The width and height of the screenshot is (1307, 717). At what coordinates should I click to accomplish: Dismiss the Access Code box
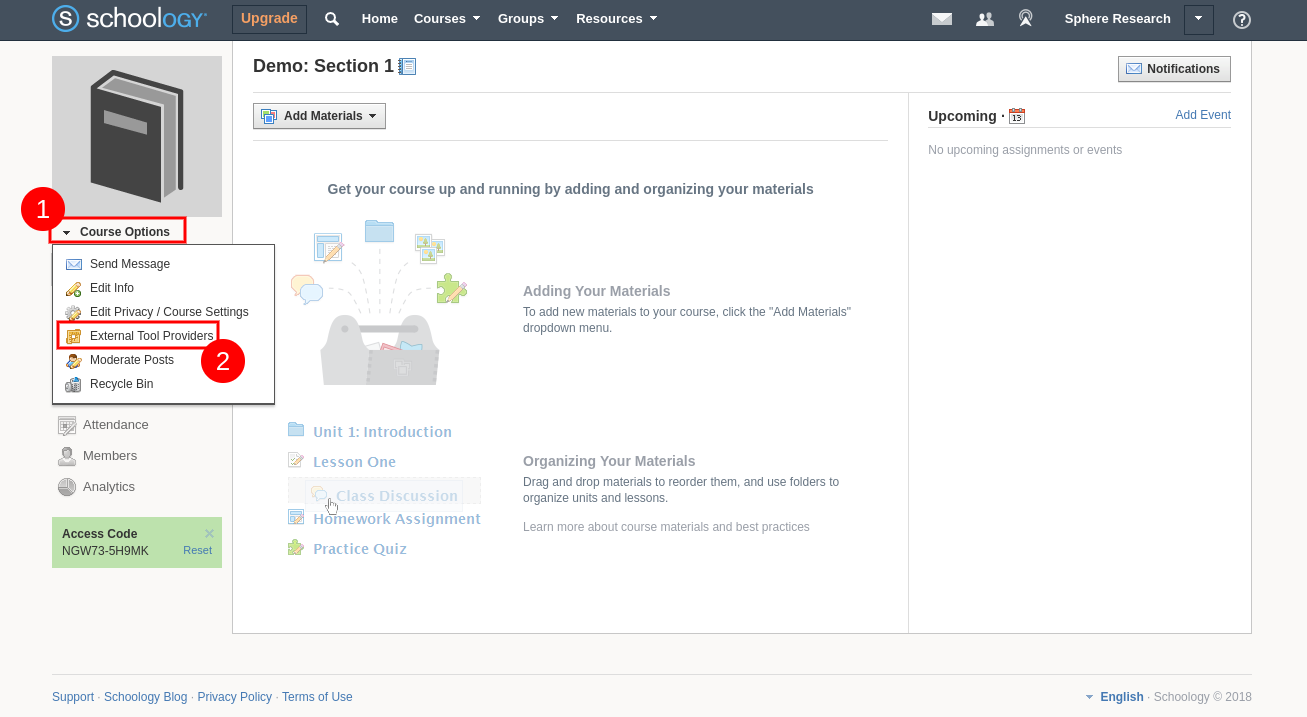pos(209,533)
